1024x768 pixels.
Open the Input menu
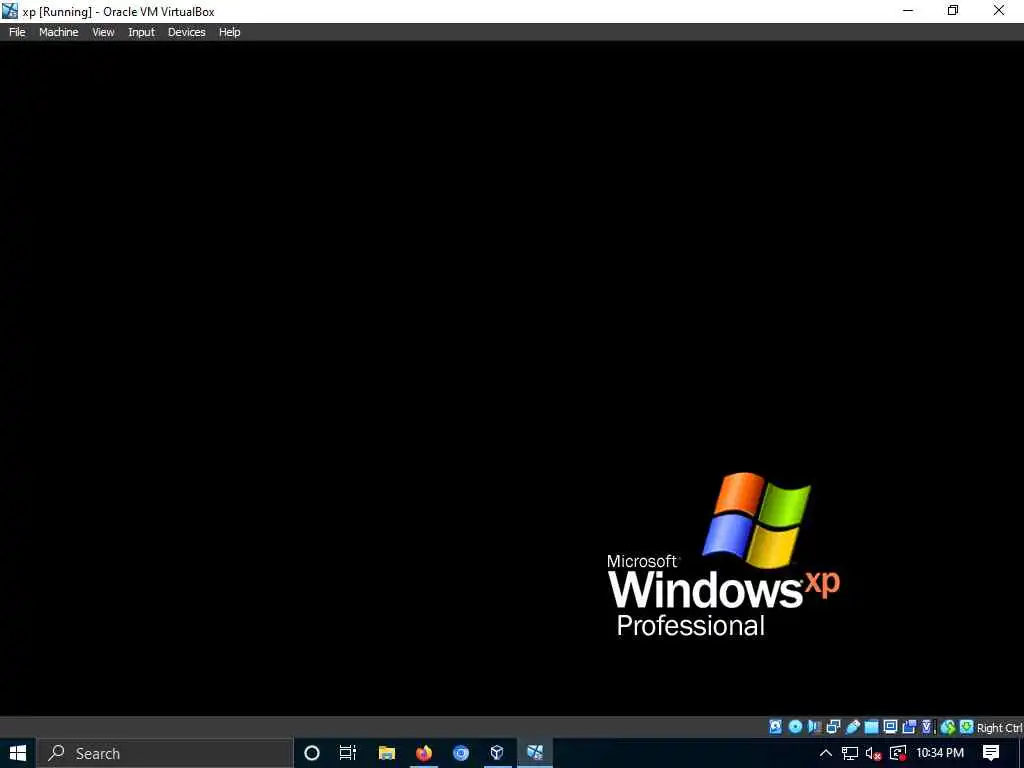click(141, 32)
